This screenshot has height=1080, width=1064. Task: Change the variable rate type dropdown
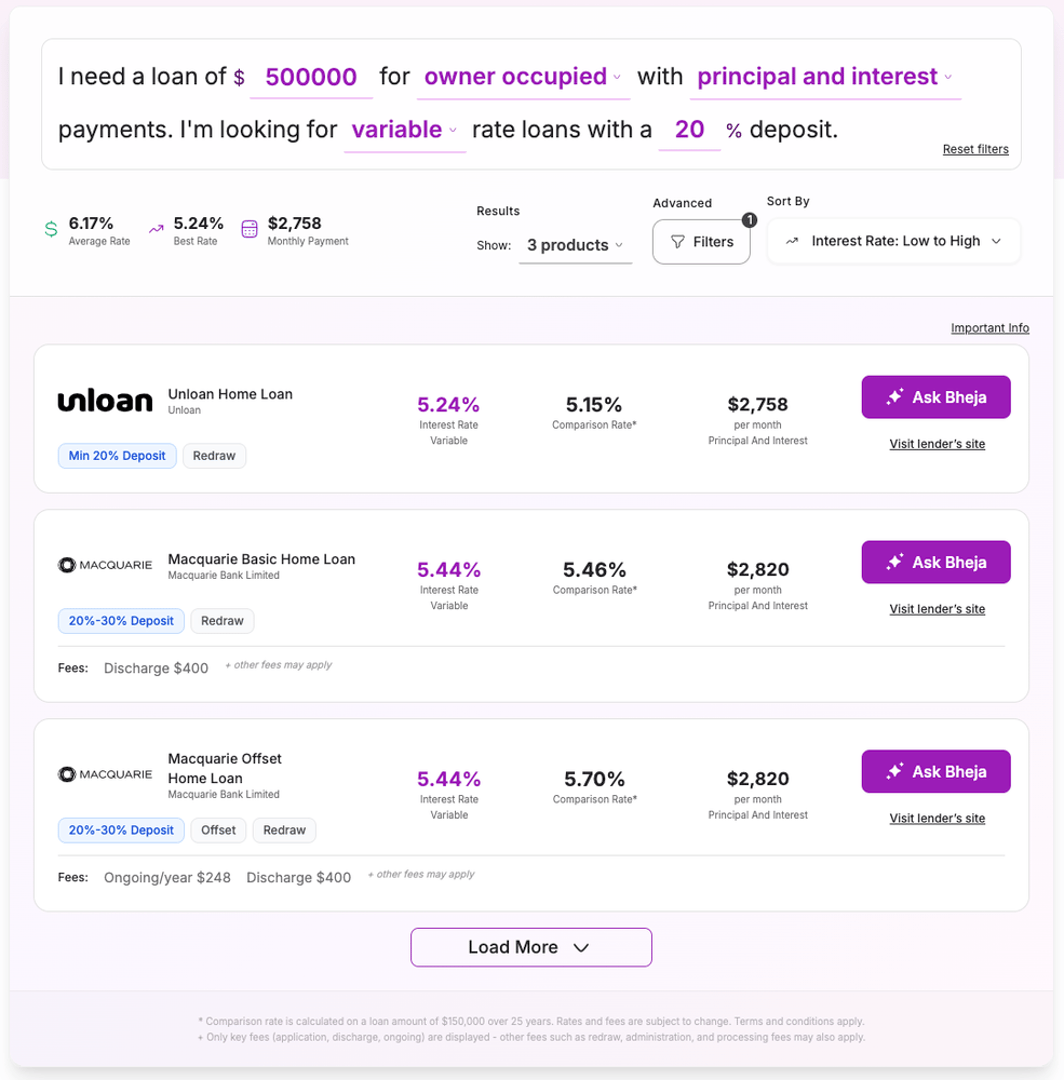point(404,129)
